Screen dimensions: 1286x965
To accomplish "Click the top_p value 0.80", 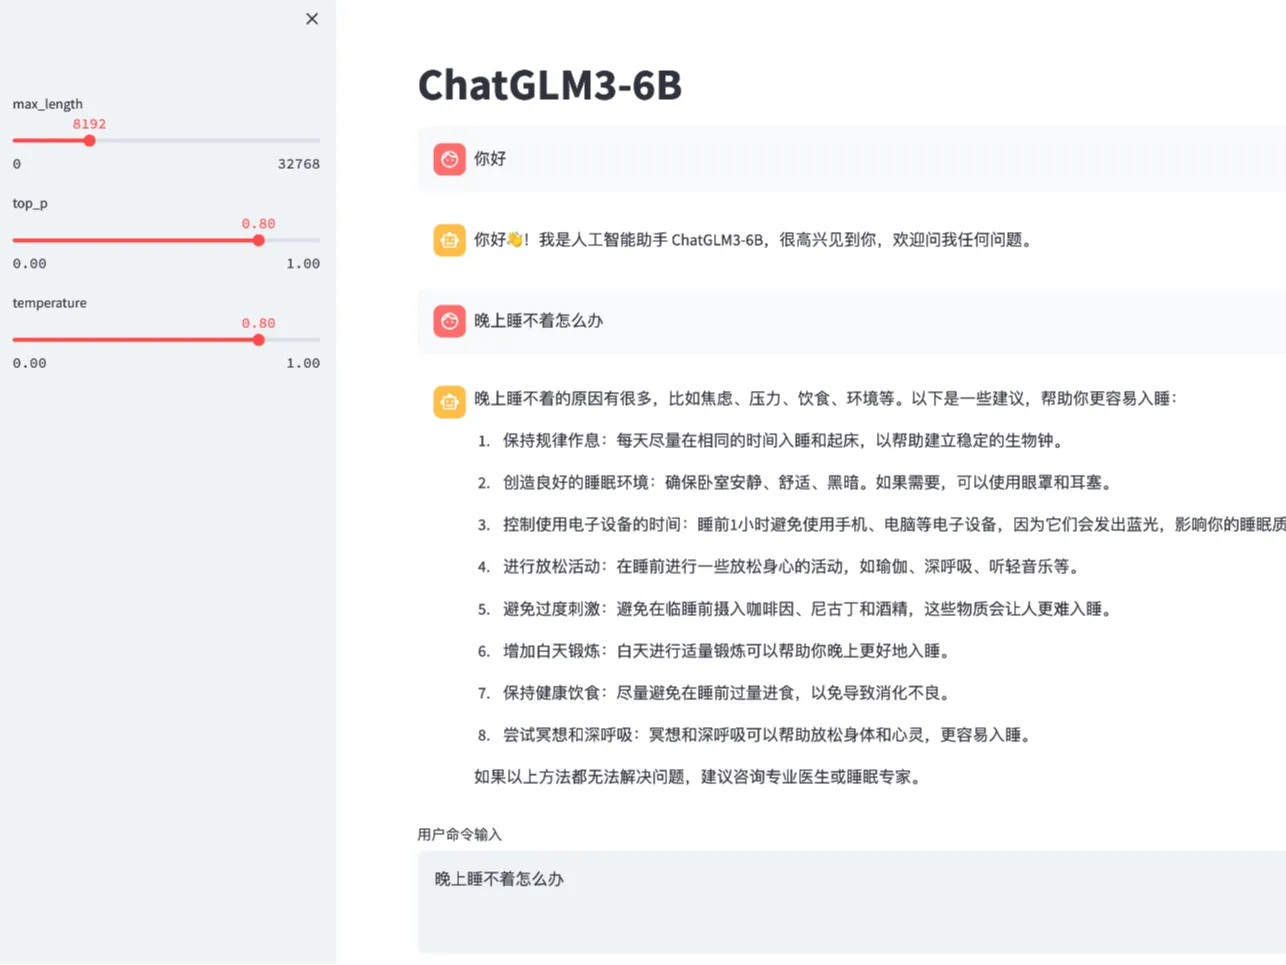I will 258,224.
